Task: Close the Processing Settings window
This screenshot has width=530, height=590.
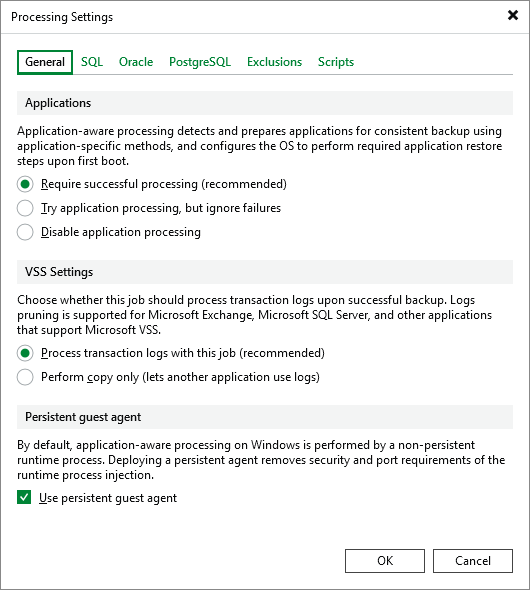Action: coord(513,15)
